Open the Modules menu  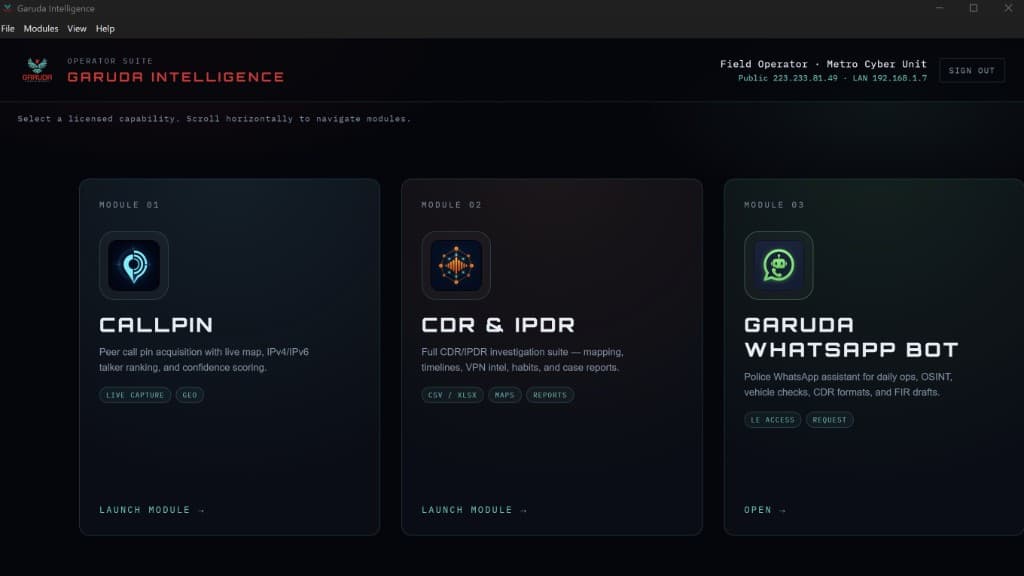point(40,29)
